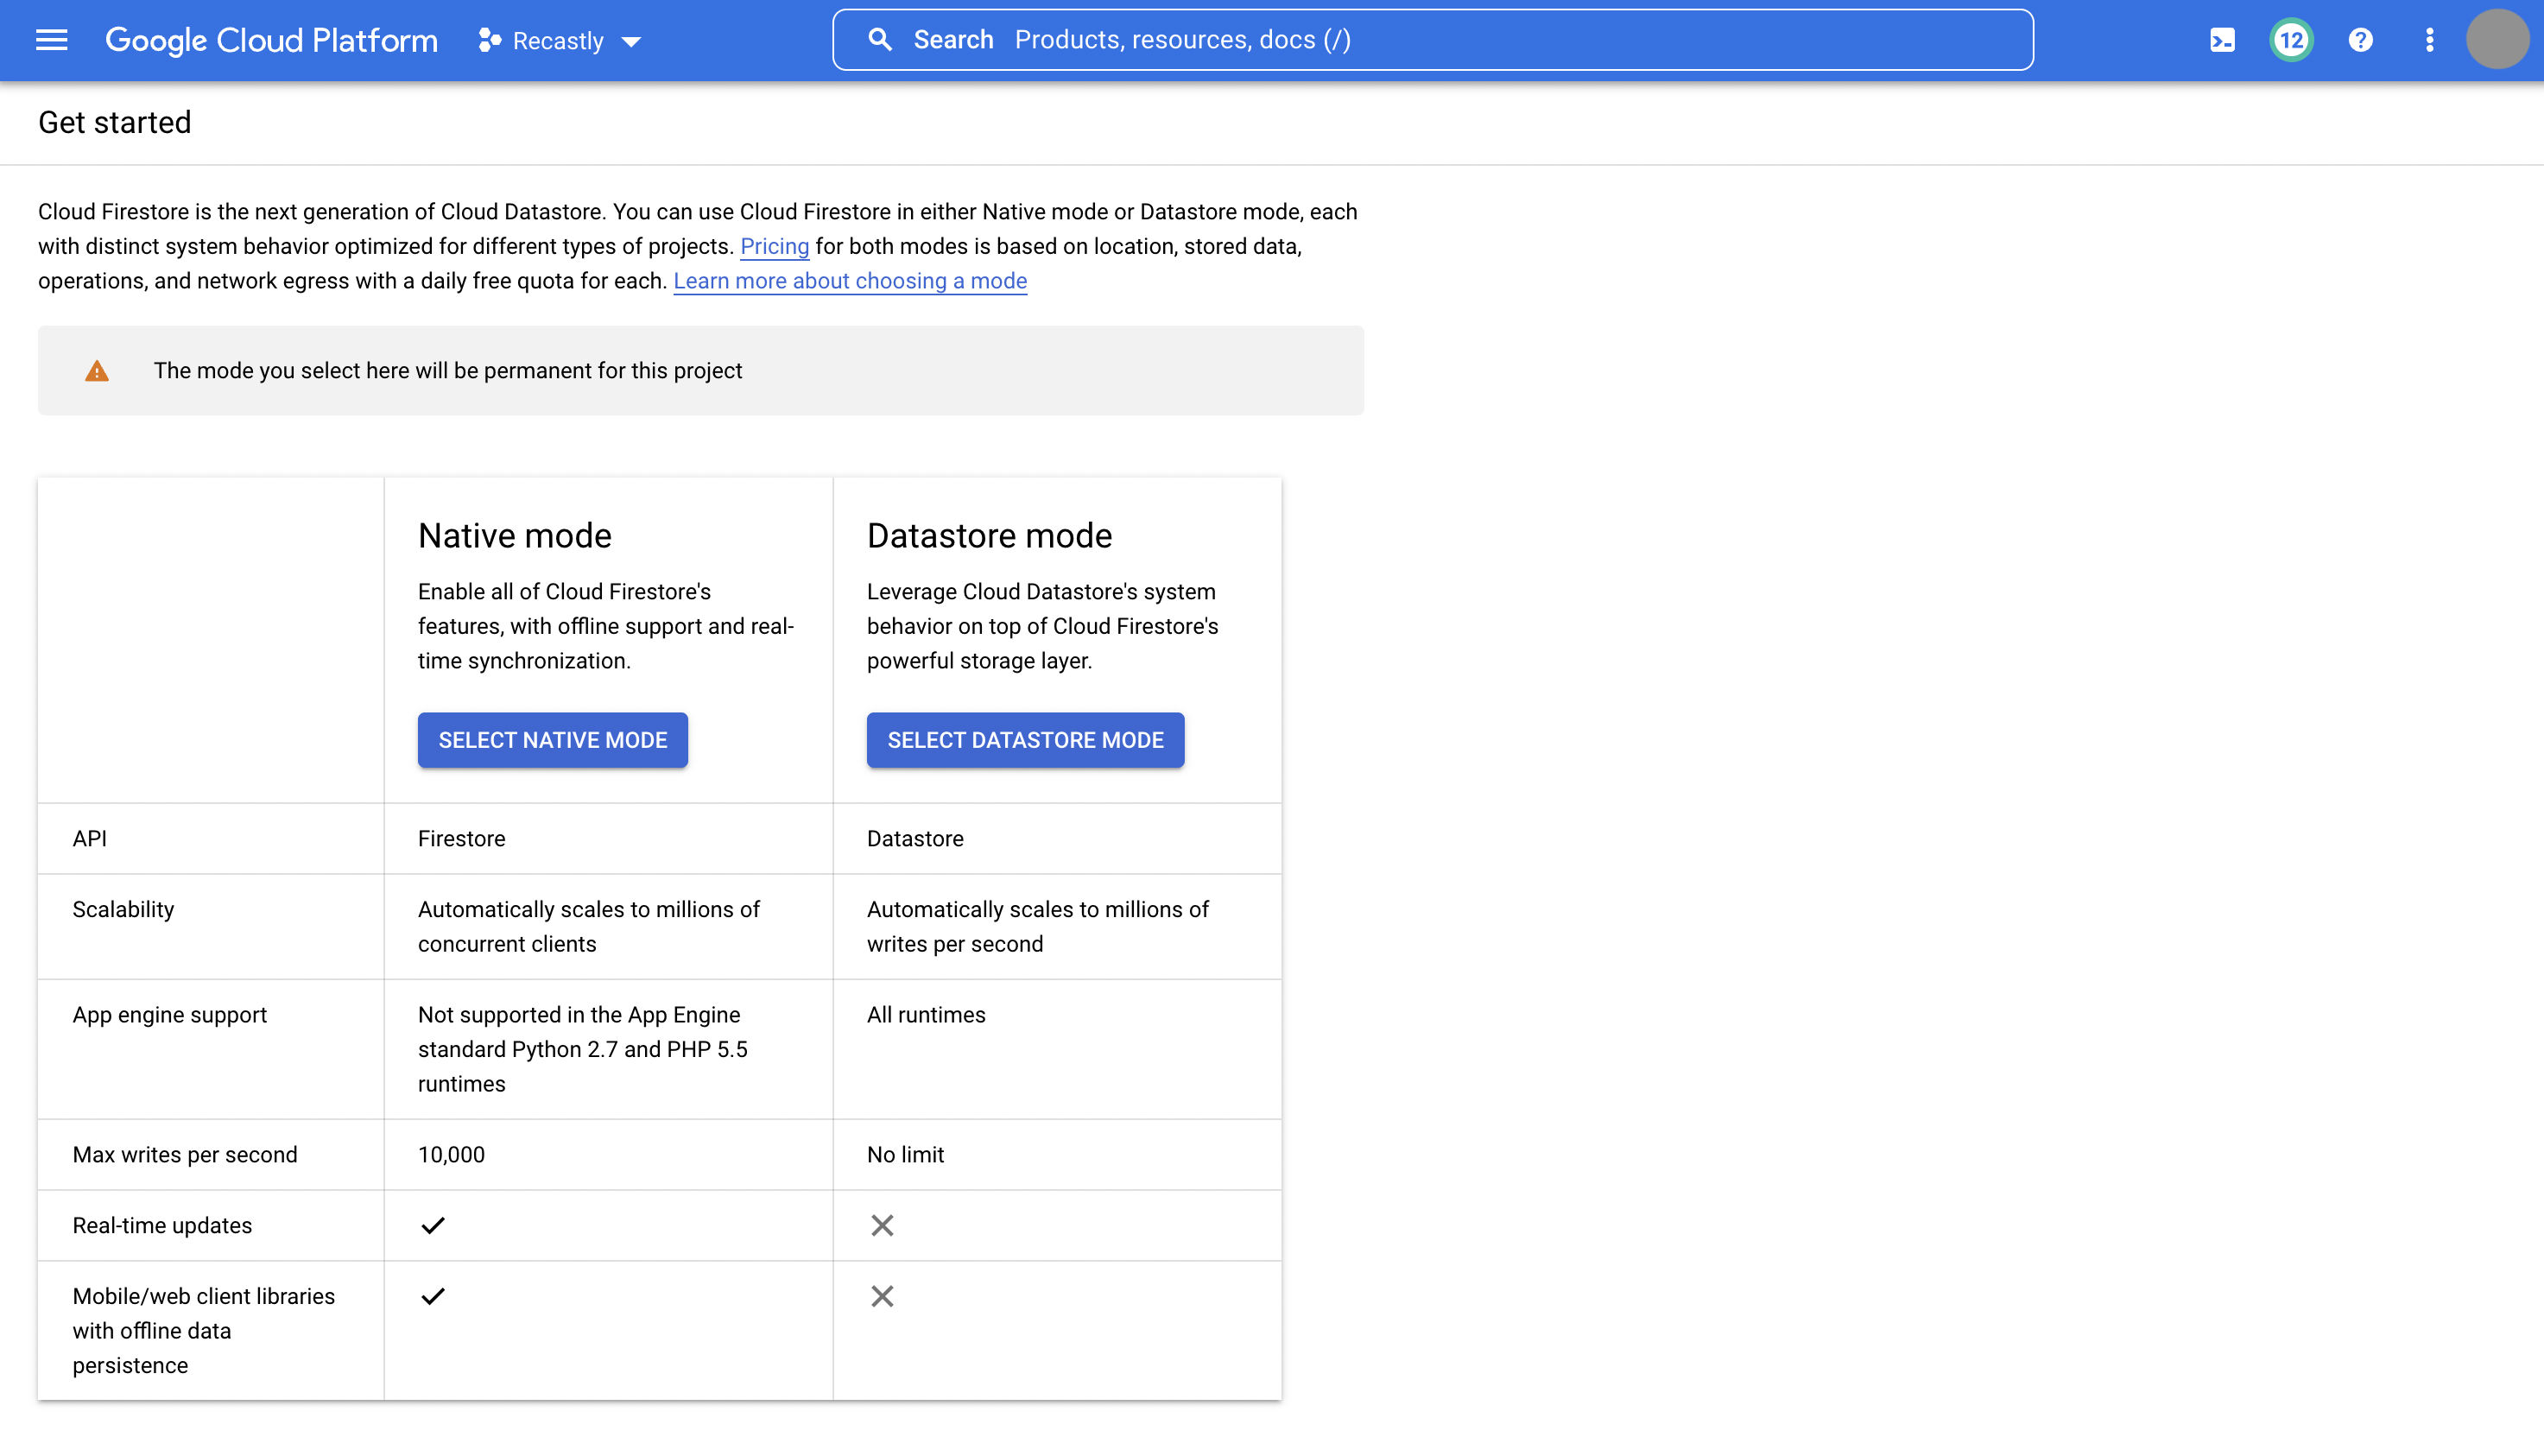Click the hamburger navigation menu icon

pyautogui.click(x=49, y=41)
